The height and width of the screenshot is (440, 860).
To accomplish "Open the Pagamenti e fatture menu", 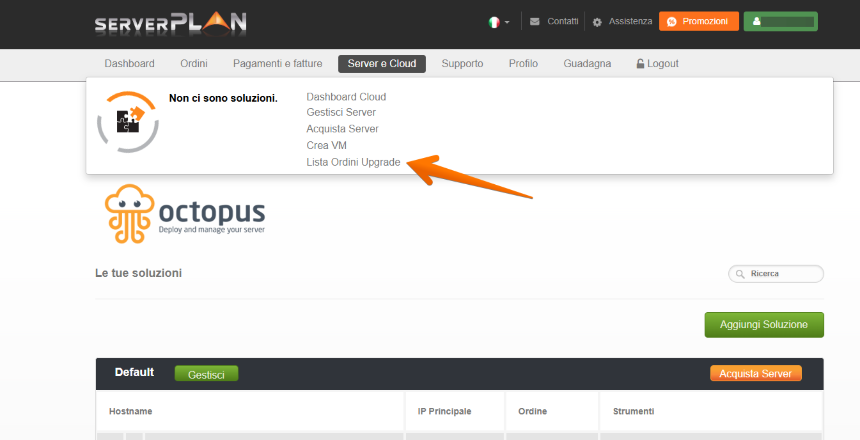I will pos(277,64).
